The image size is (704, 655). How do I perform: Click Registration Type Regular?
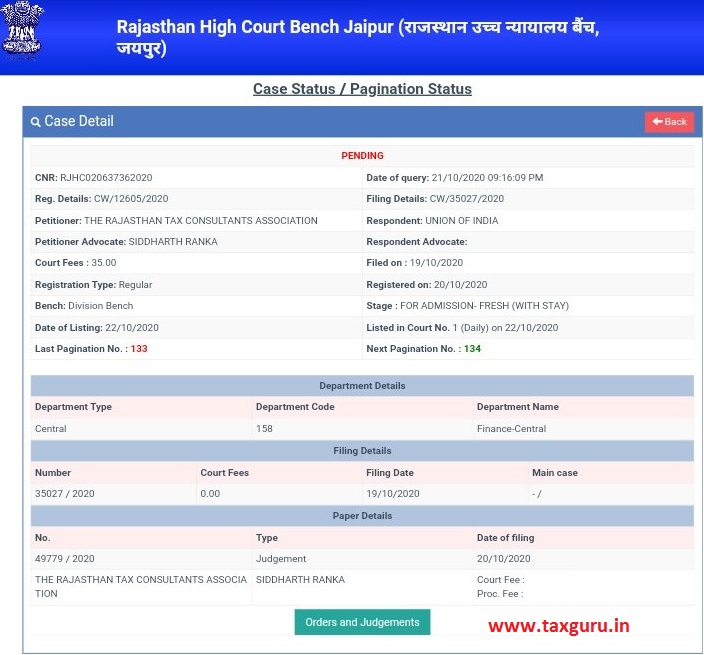135,285
